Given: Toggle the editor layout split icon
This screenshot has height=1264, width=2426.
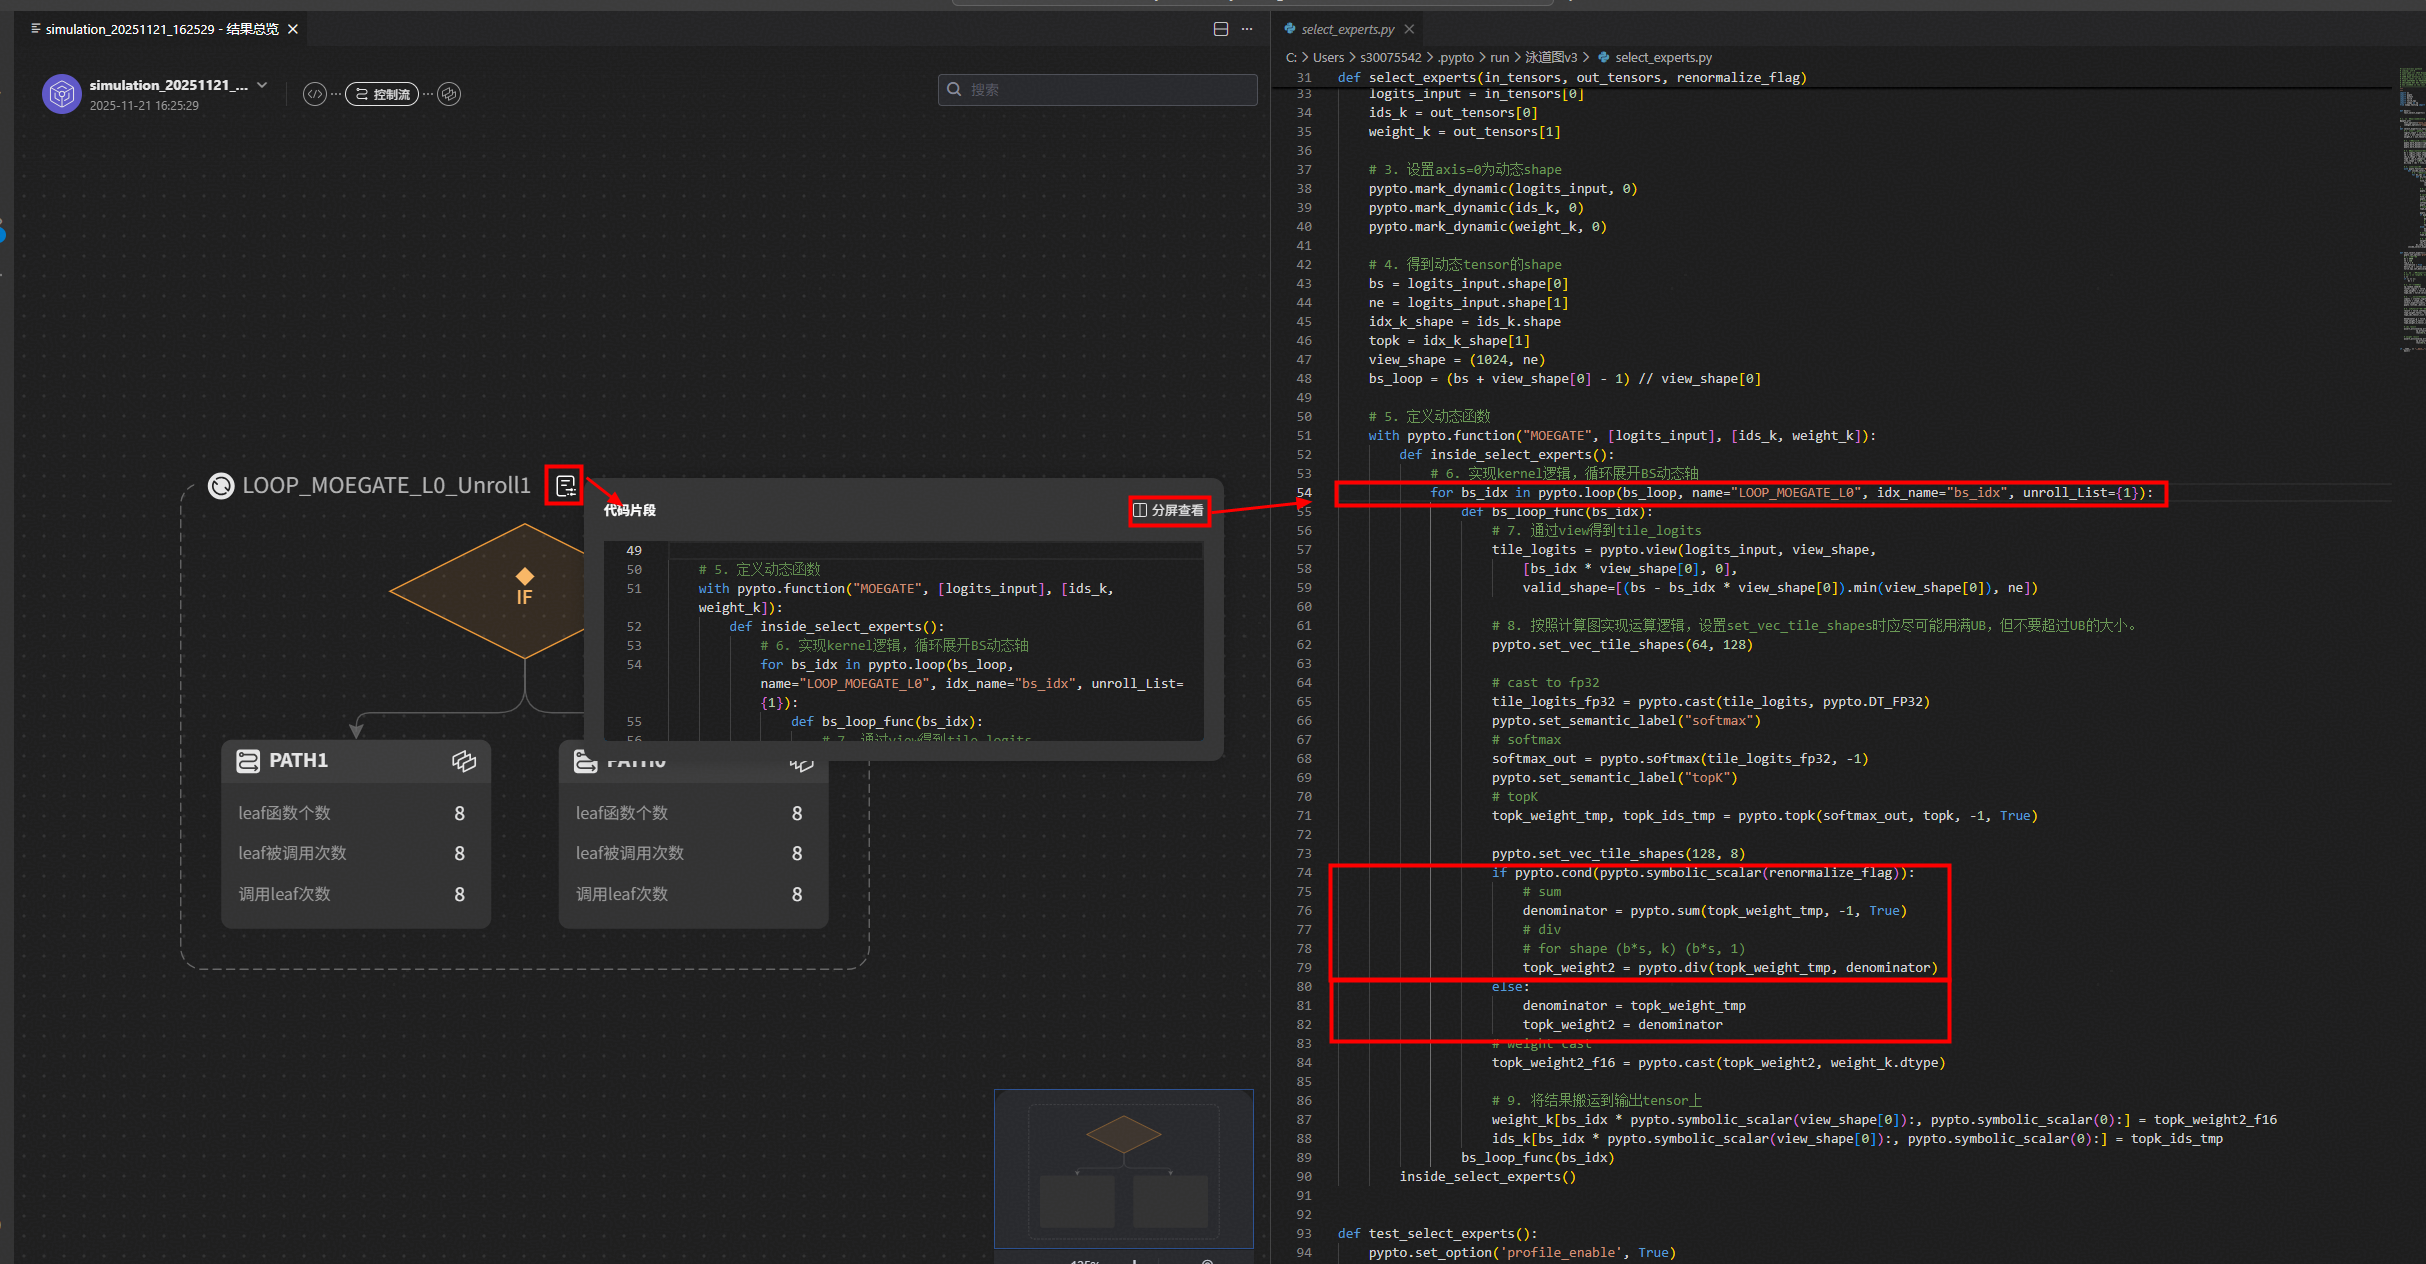Looking at the screenshot, I should point(1221,29).
